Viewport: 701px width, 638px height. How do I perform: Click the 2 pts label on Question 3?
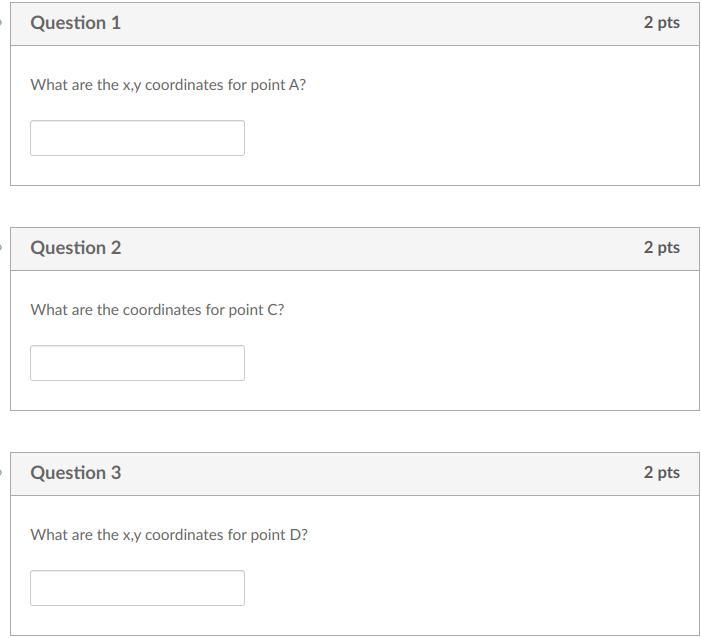click(x=661, y=472)
